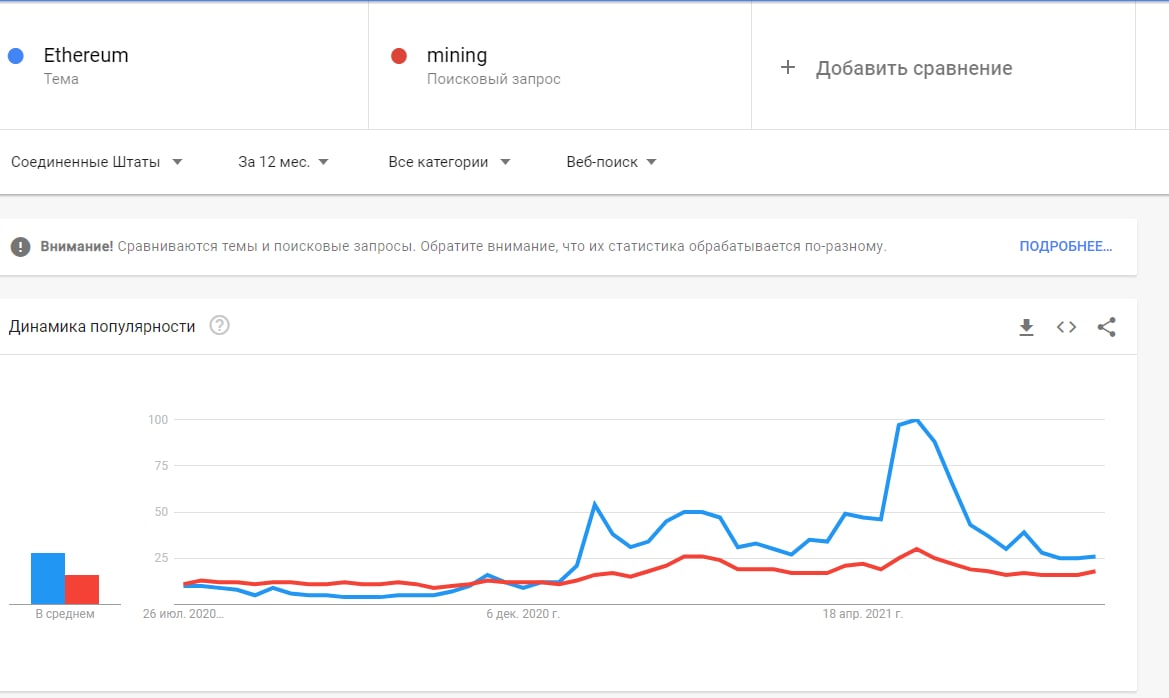The width and height of the screenshot is (1169, 698).
Task: Click the 6 дек. 2020 г. axis label
Action: click(523, 614)
